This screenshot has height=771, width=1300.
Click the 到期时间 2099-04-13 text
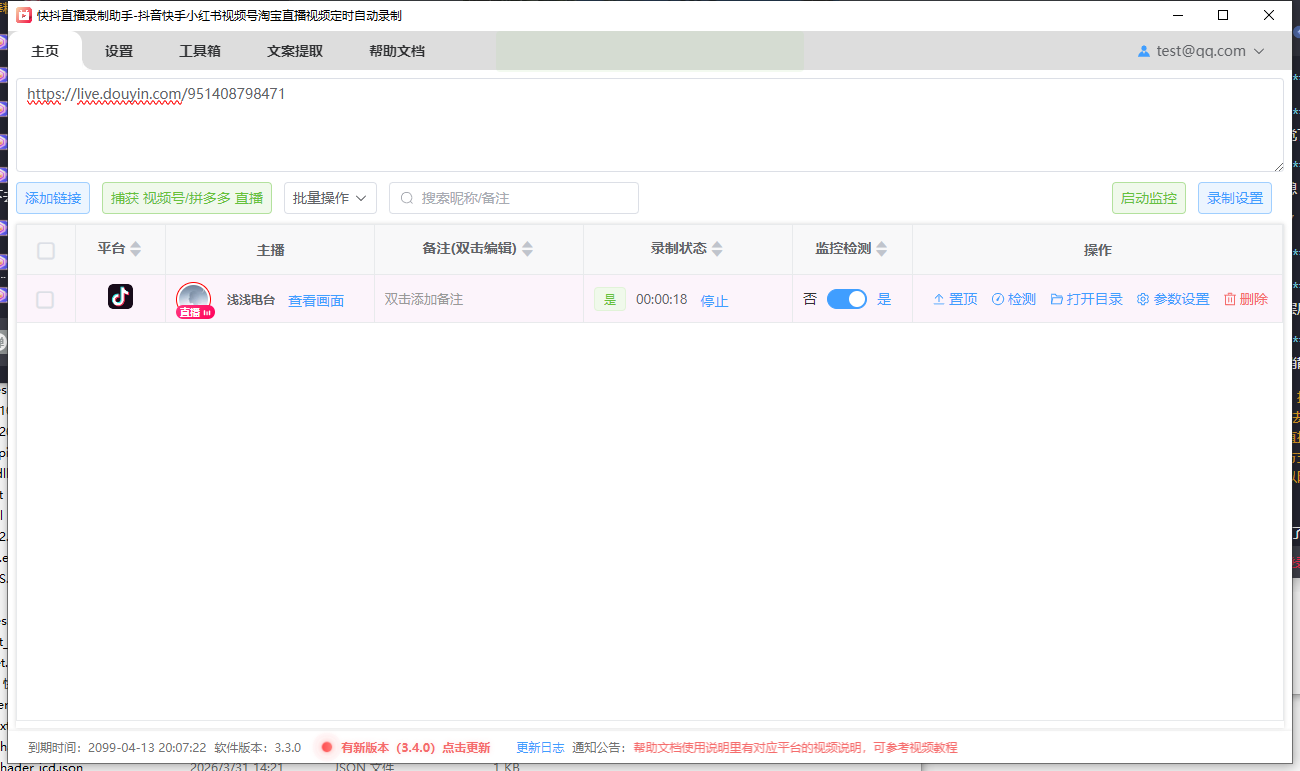coord(117,747)
